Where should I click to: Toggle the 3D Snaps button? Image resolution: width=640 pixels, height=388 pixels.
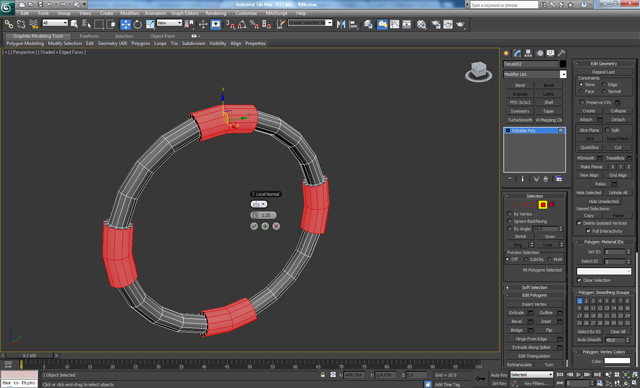point(230,24)
